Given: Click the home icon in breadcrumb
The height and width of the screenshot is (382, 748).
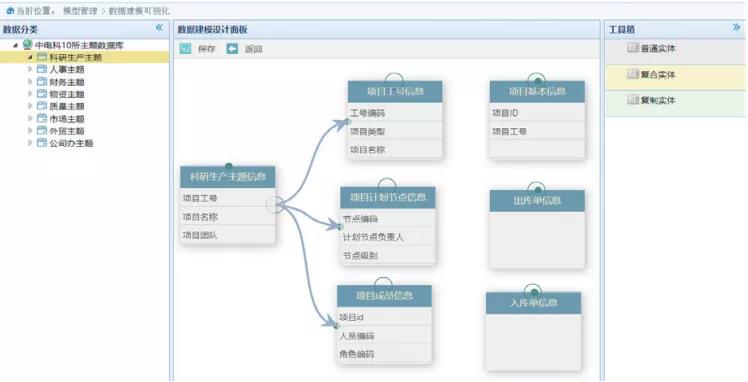Looking at the screenshot, I should 10,10.
